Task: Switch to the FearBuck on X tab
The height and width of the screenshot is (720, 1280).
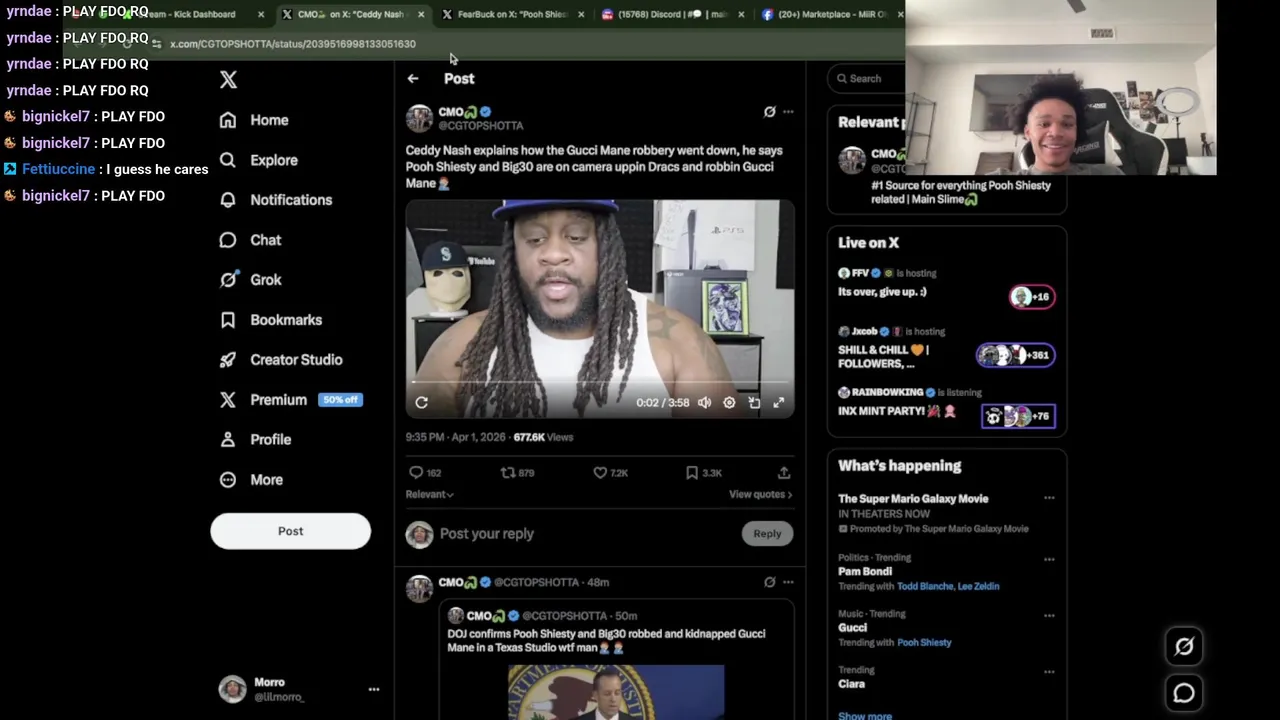Action: 512,14
